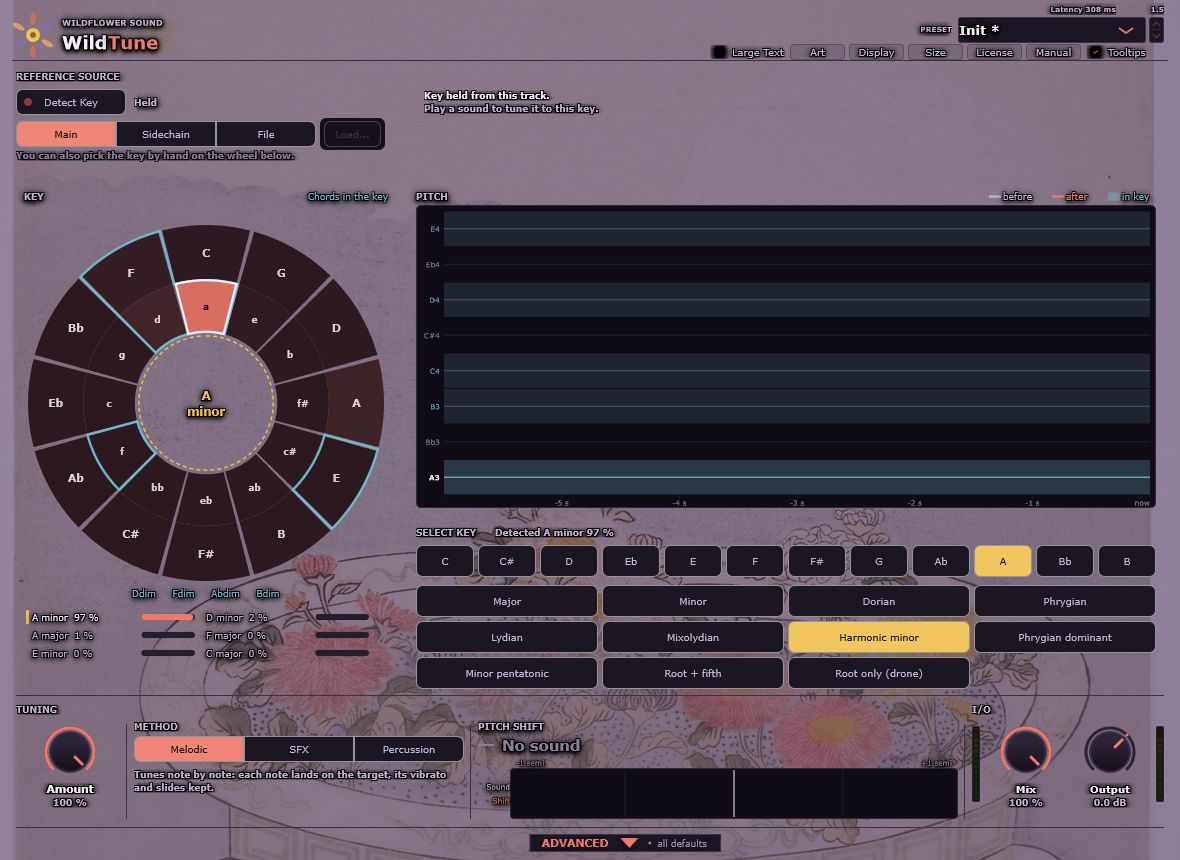Open the Size menu button
Screen dimensions: 1180x860
935,52
